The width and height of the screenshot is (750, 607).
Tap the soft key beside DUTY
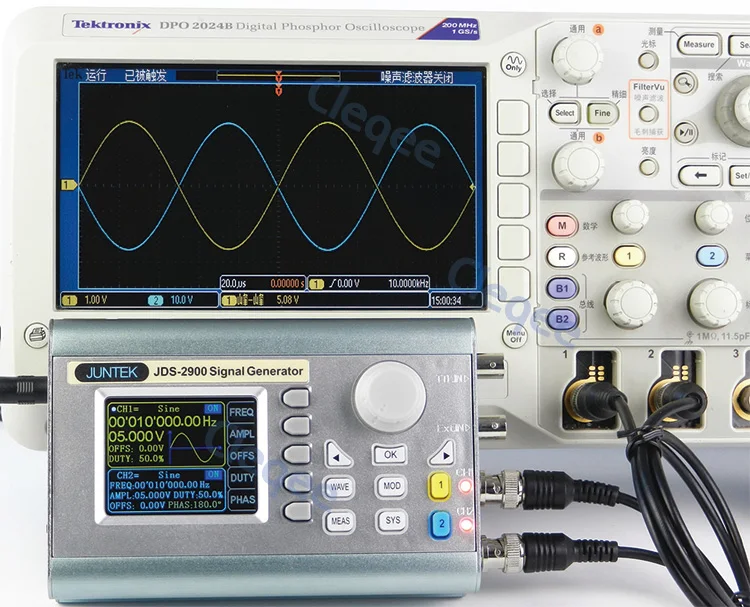tap(298, 483)
